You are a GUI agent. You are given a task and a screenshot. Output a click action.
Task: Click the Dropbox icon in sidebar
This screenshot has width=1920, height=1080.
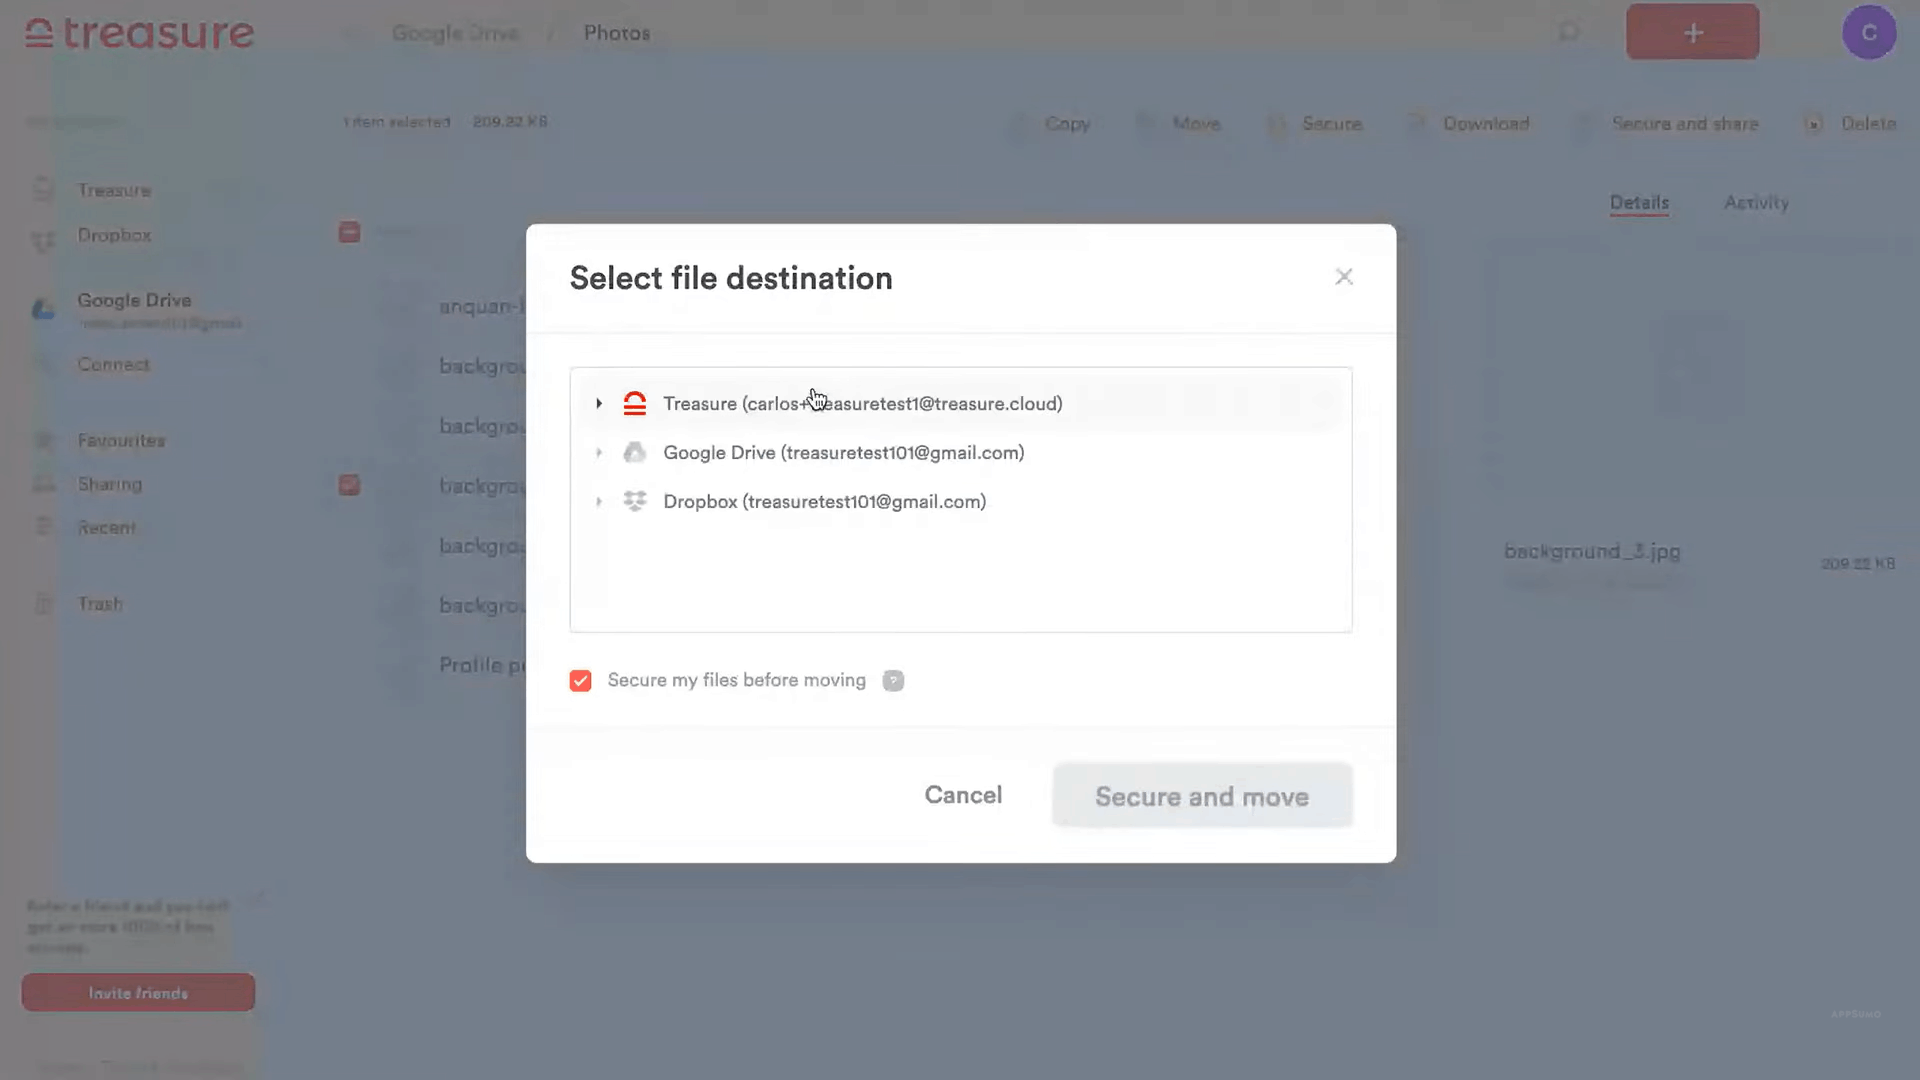[43, 240]
